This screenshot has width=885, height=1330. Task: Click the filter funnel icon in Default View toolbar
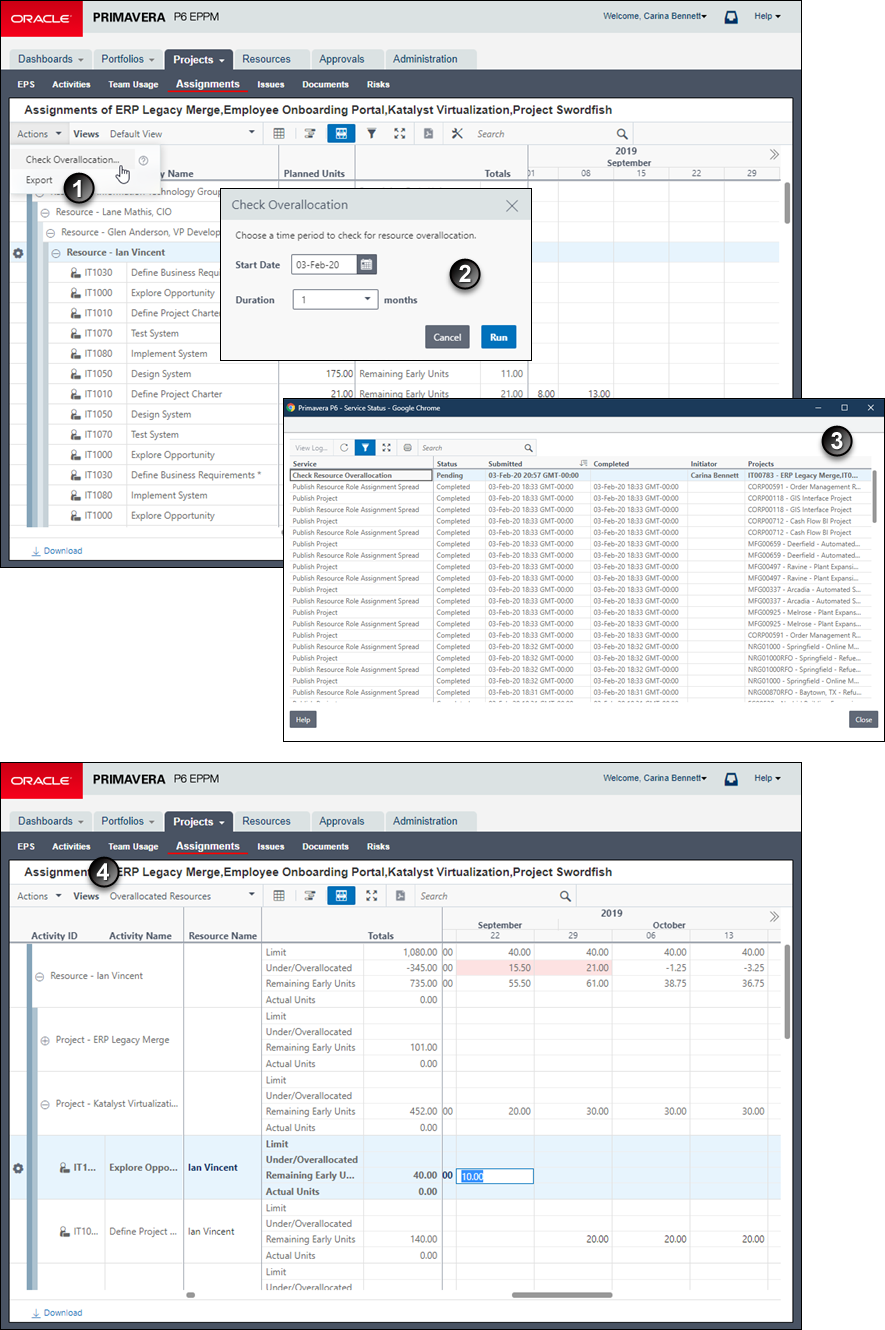coord(371,133)
